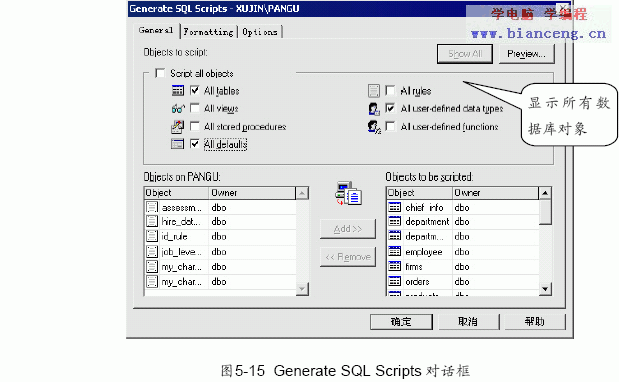Confirm with the 确定 button
The height and width of the screenshot is (382, 619).
401,322
